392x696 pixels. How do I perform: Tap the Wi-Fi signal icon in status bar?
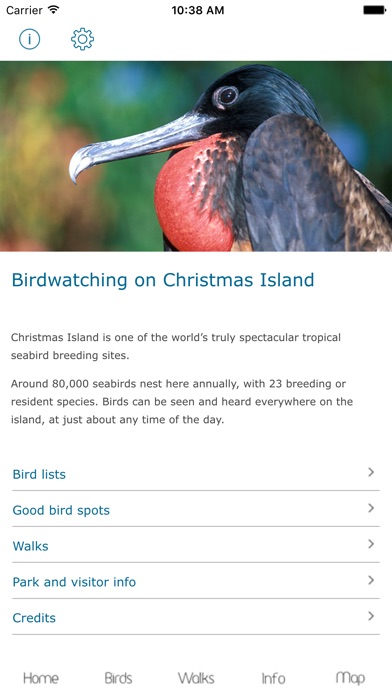54,10
